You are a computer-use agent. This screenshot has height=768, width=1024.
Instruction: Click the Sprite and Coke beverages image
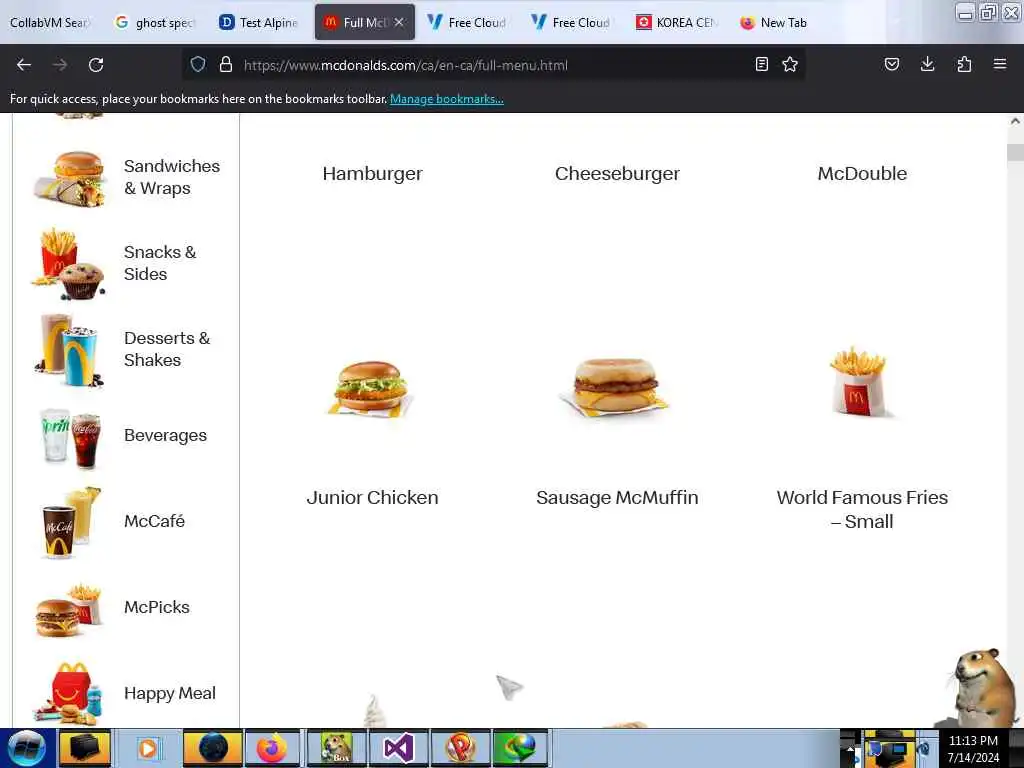[71, 438]
